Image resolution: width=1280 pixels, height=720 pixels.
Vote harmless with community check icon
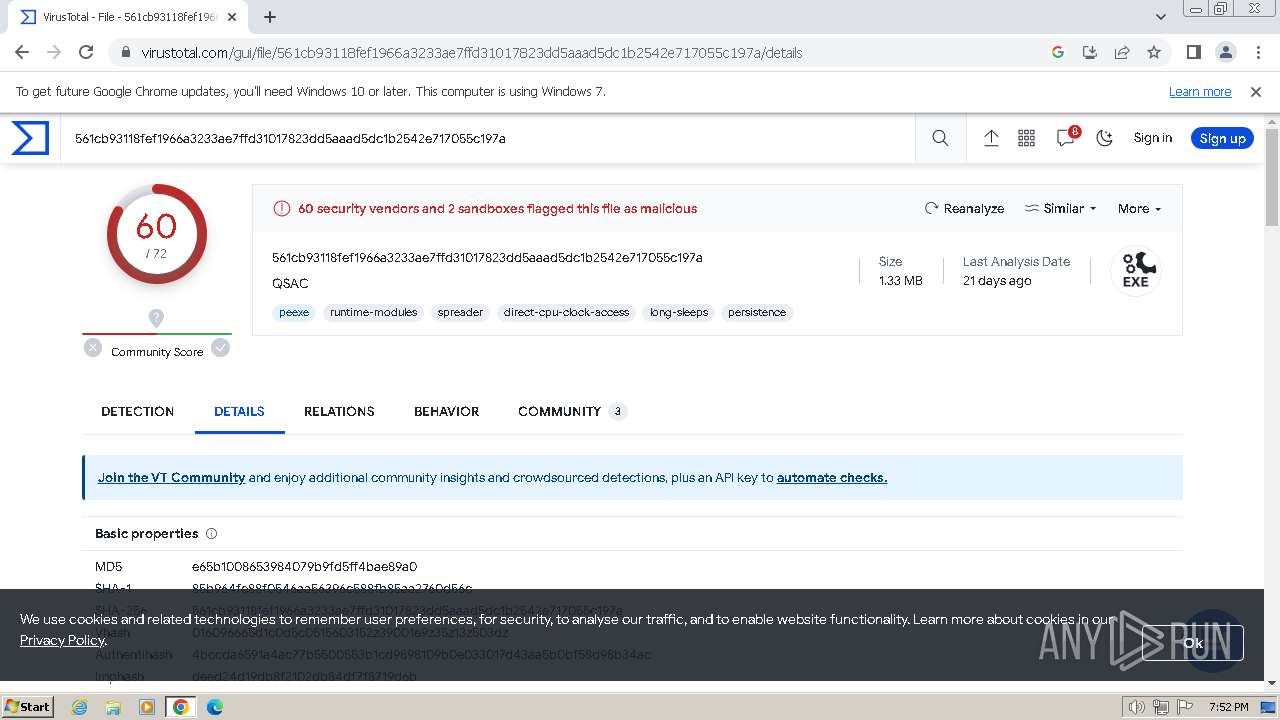coord(220,347)
